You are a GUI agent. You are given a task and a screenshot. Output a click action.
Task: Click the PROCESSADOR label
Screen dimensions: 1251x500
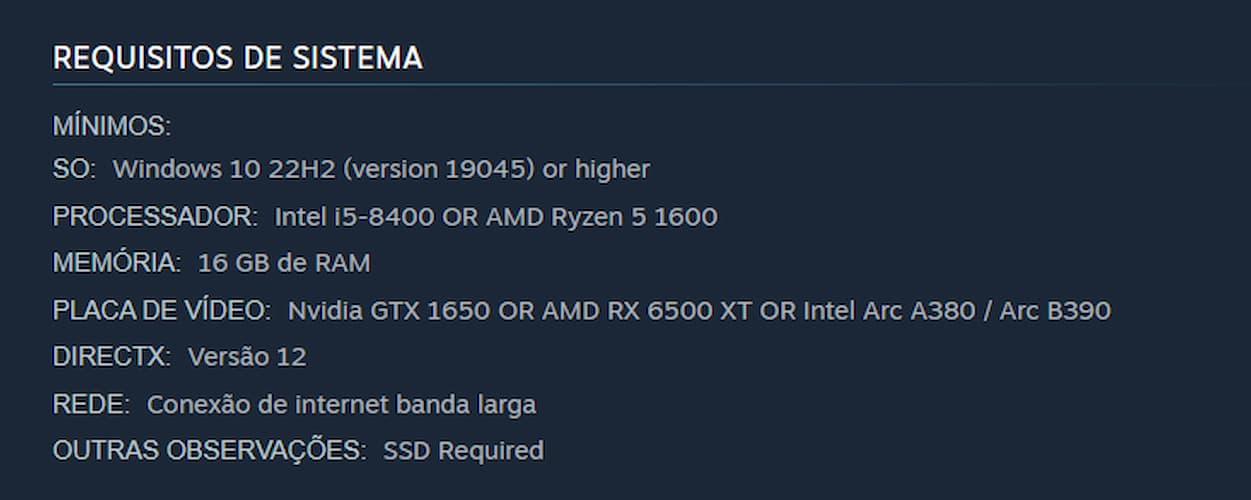154,217
